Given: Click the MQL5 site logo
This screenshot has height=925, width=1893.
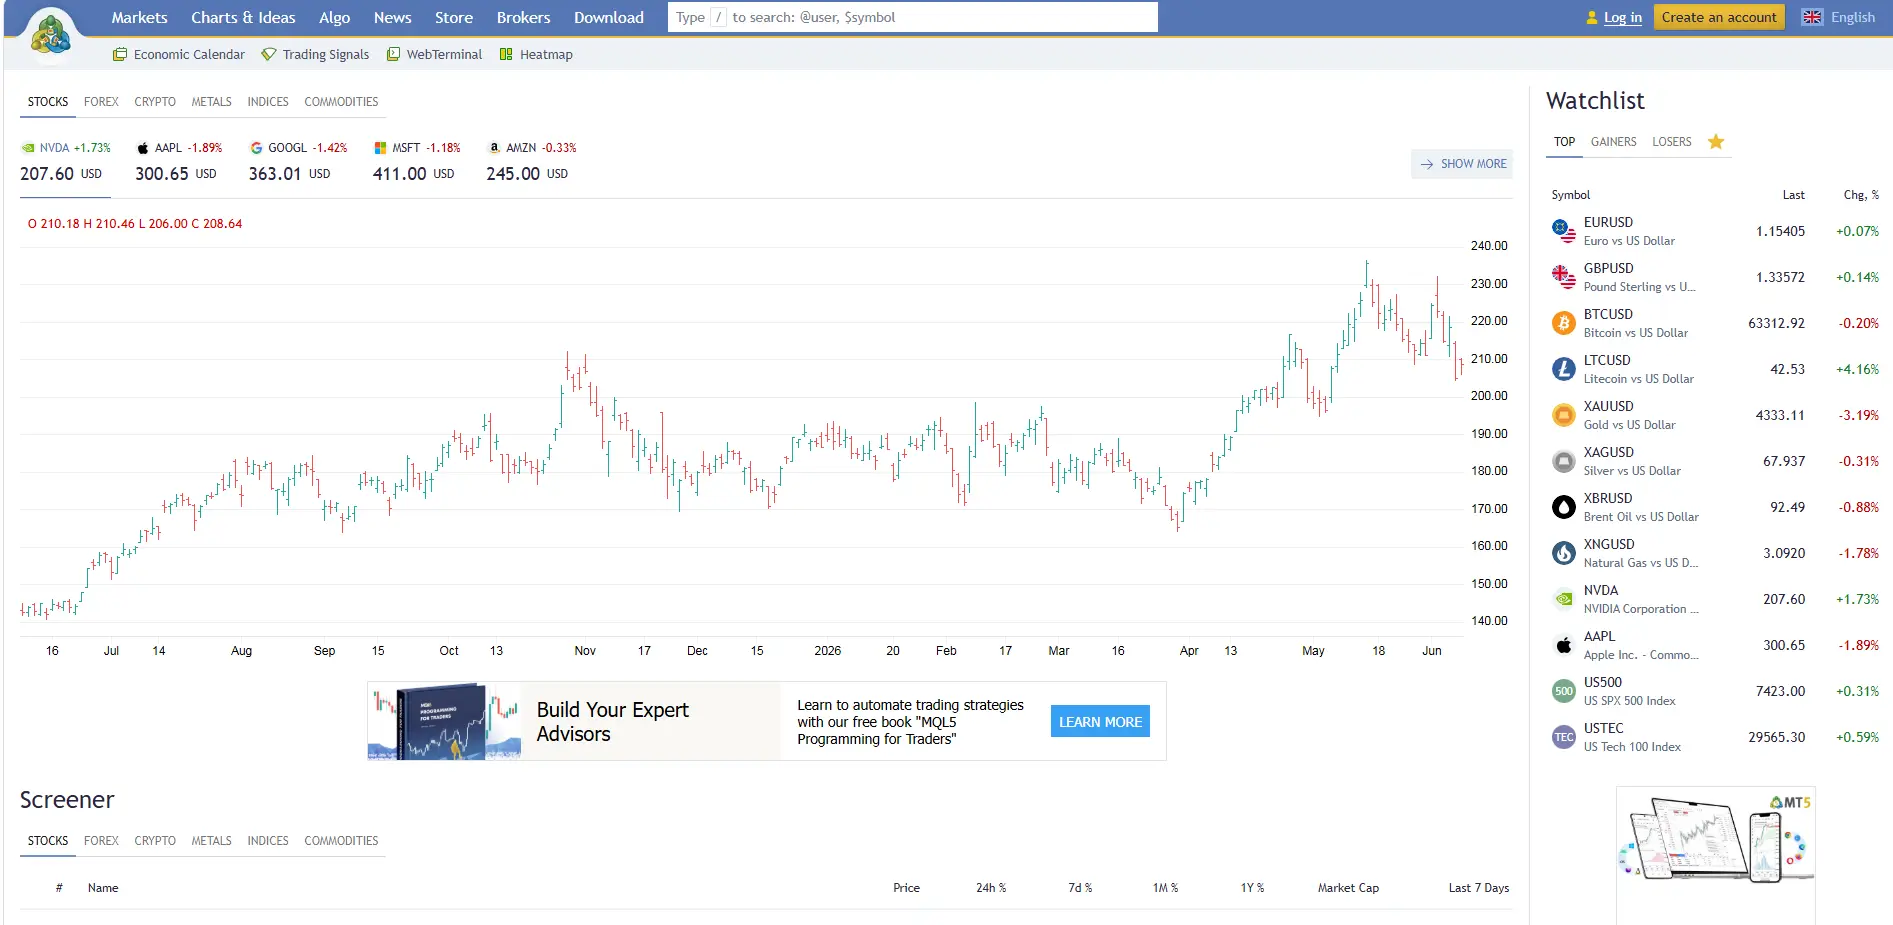Looking at the screenshot, I should [x=50, y=35].
